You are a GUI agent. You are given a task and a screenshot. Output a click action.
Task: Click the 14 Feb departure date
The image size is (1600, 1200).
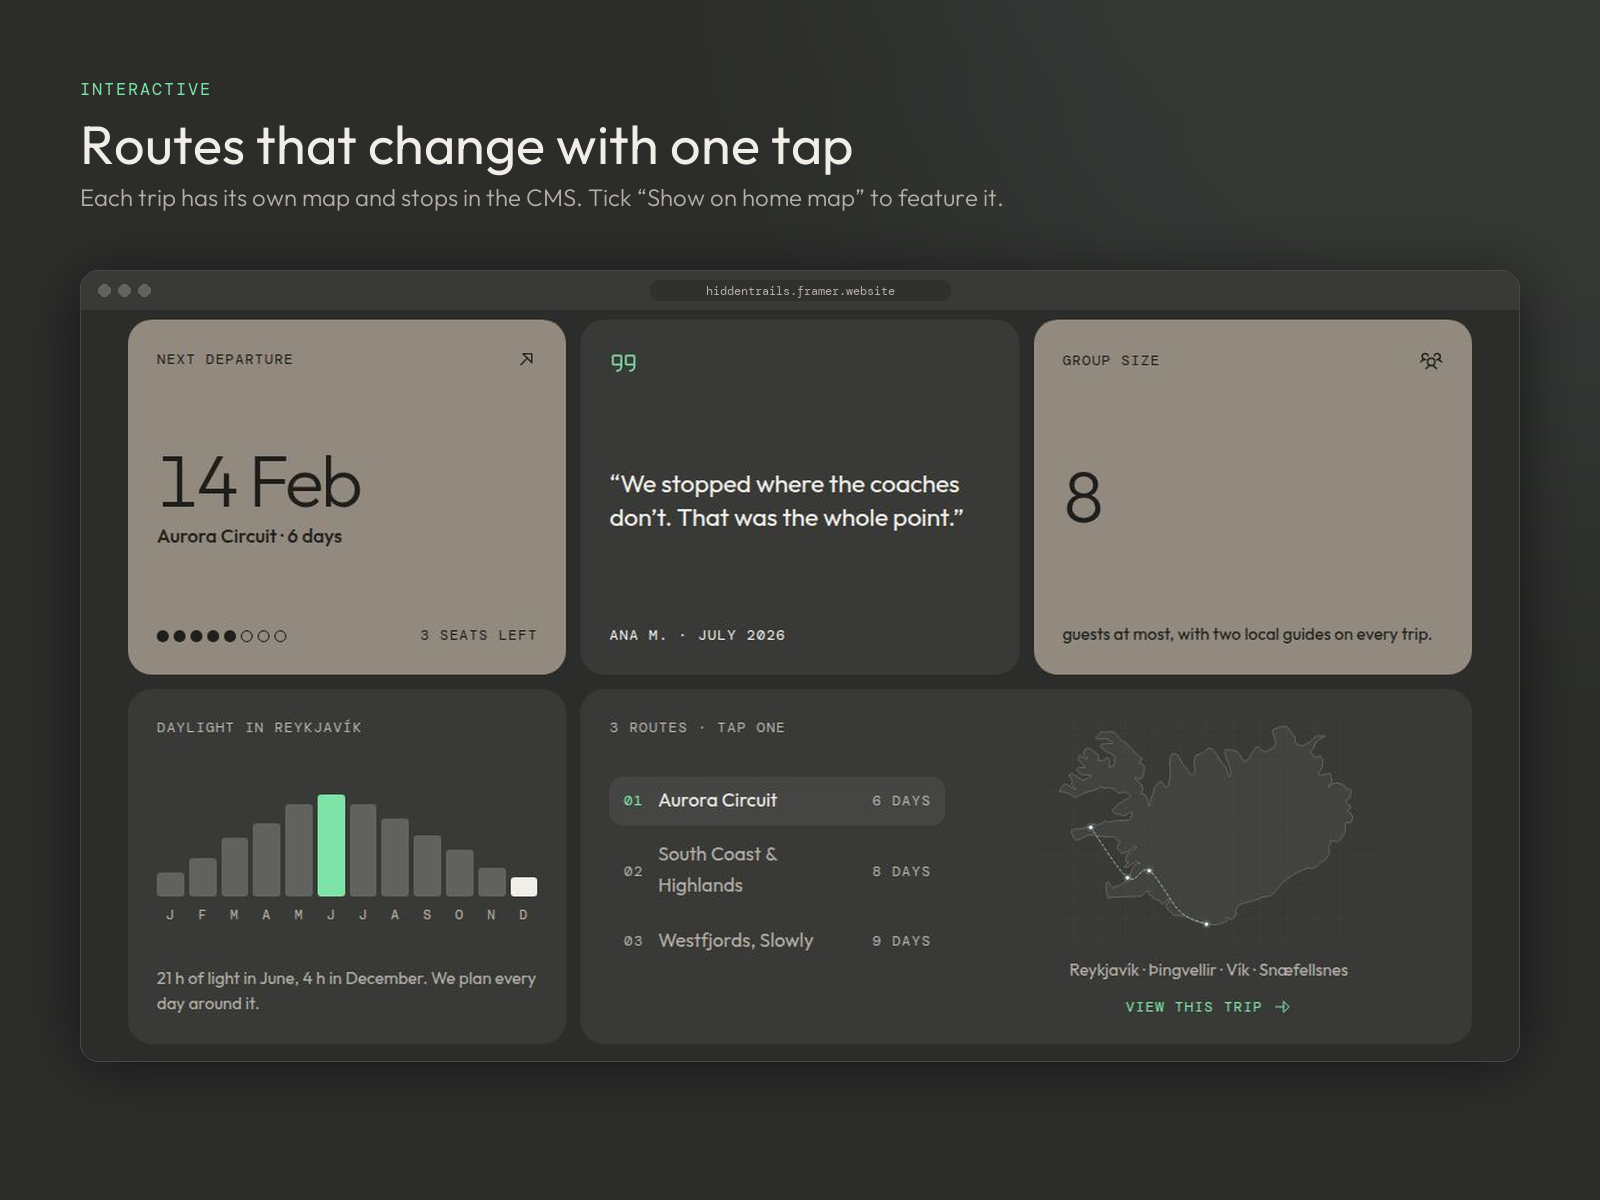coord(259,482)
